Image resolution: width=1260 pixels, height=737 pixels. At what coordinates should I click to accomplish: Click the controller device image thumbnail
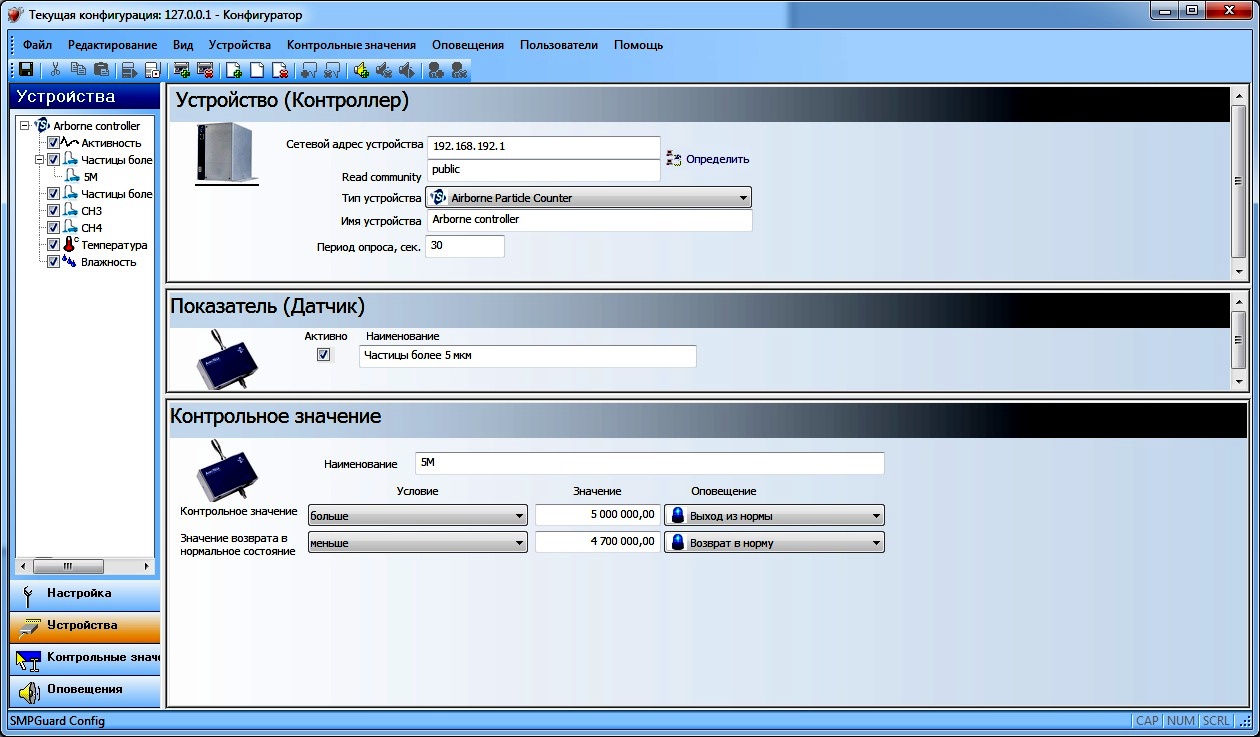click(227, 153)
